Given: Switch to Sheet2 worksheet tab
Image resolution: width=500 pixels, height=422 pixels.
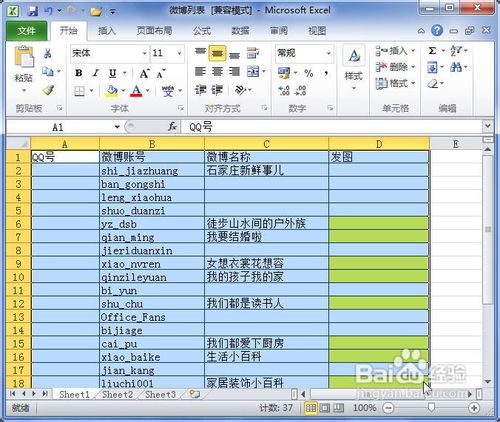Looking at the screenshot, I should pyautogui.click(x=117, y=395).
